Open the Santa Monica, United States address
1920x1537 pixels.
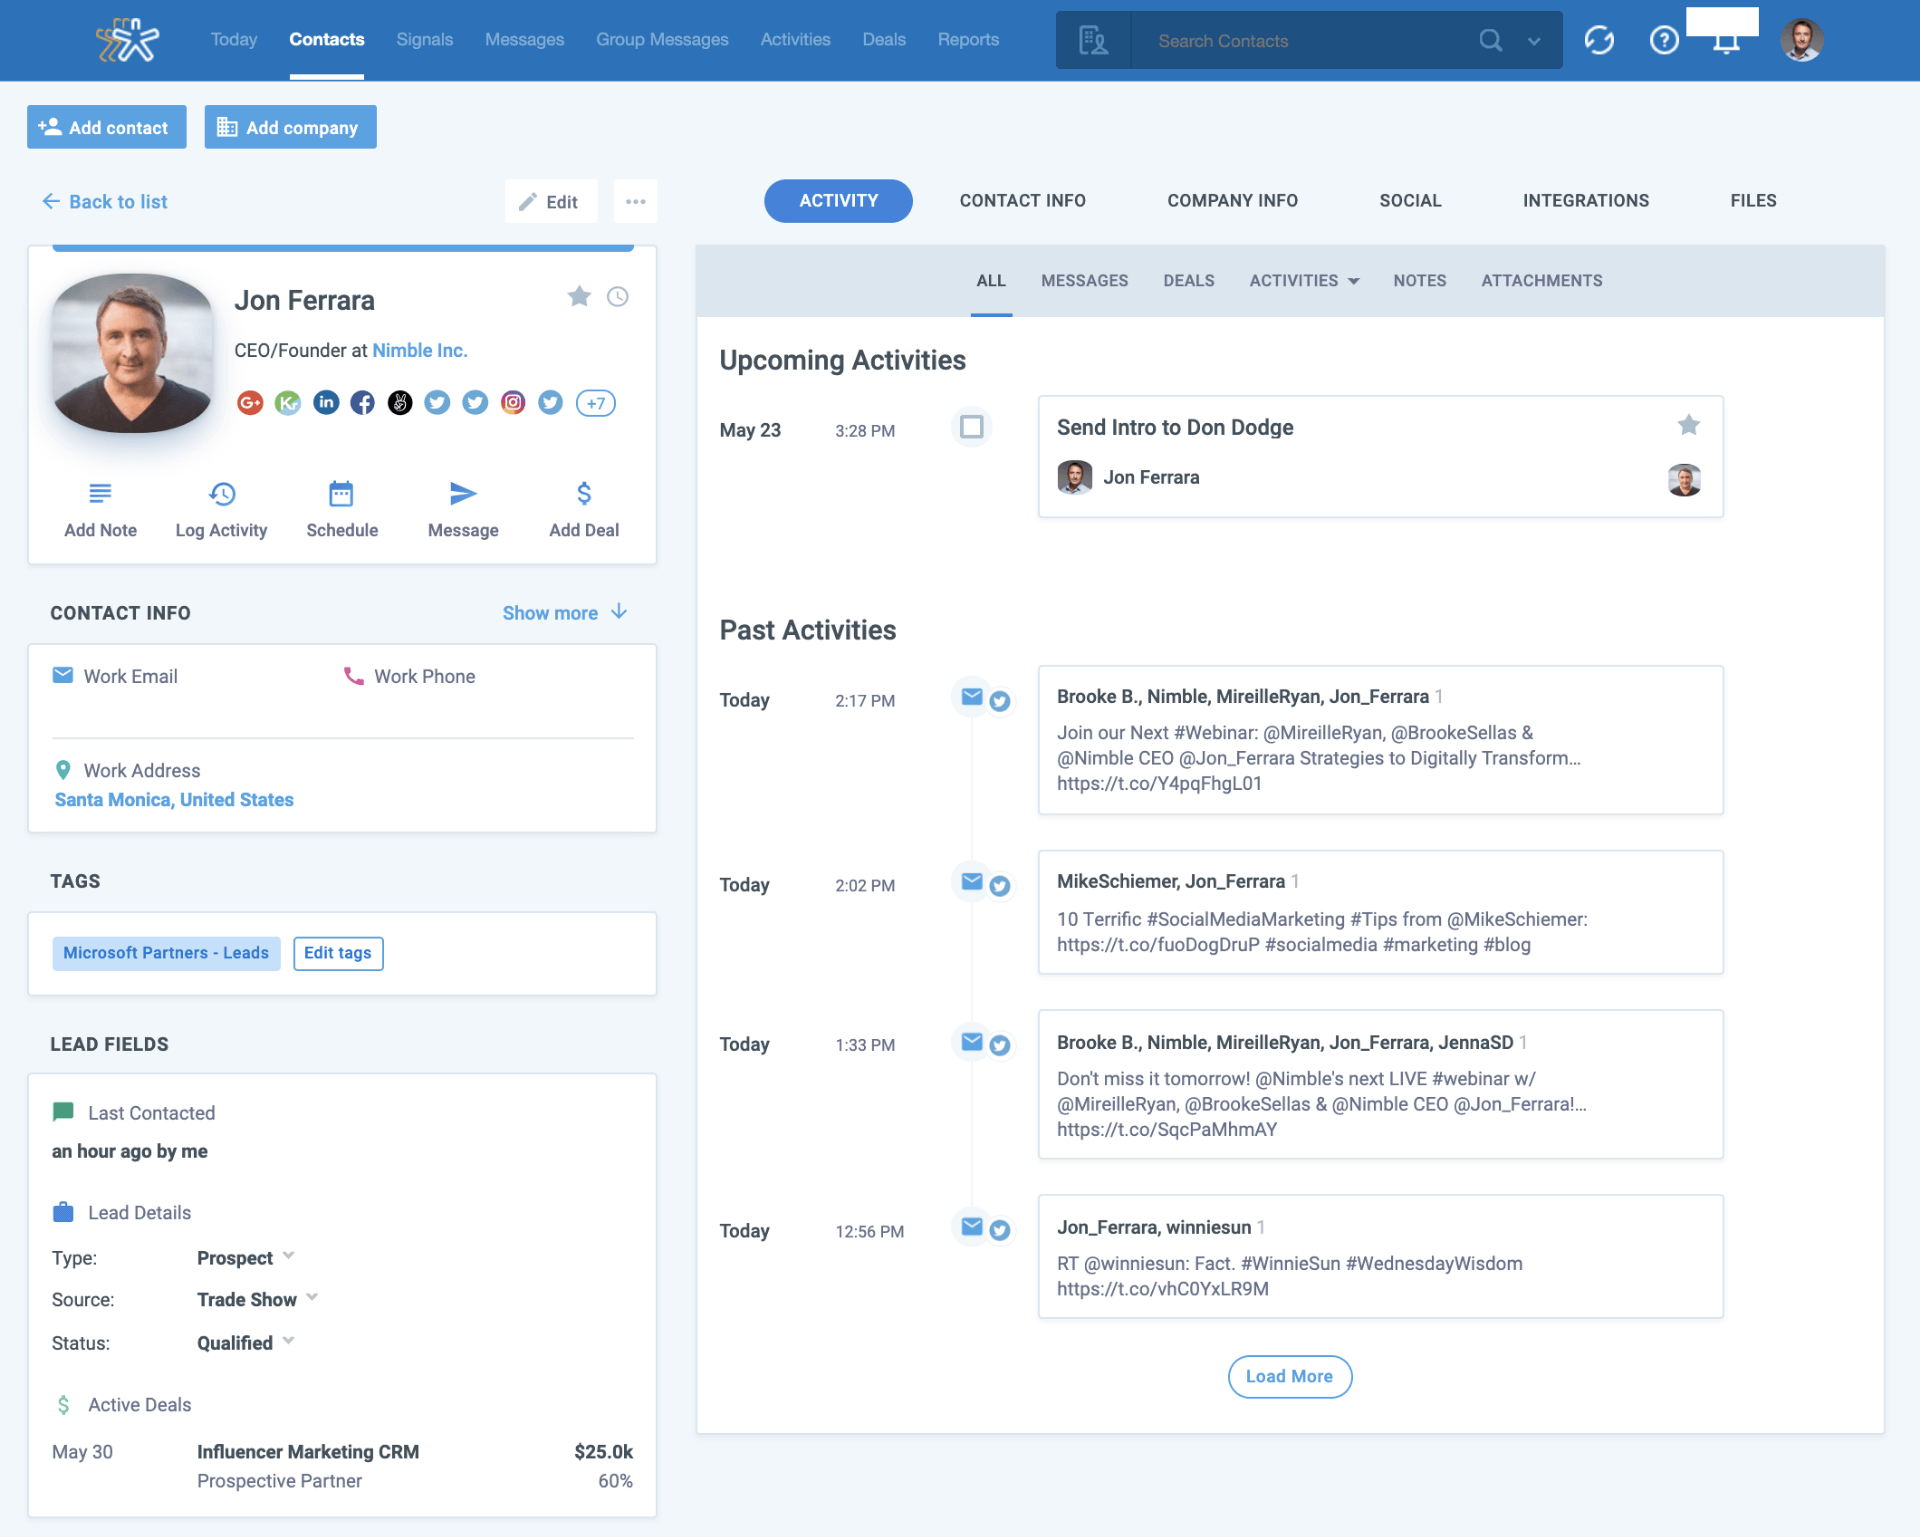174,800
